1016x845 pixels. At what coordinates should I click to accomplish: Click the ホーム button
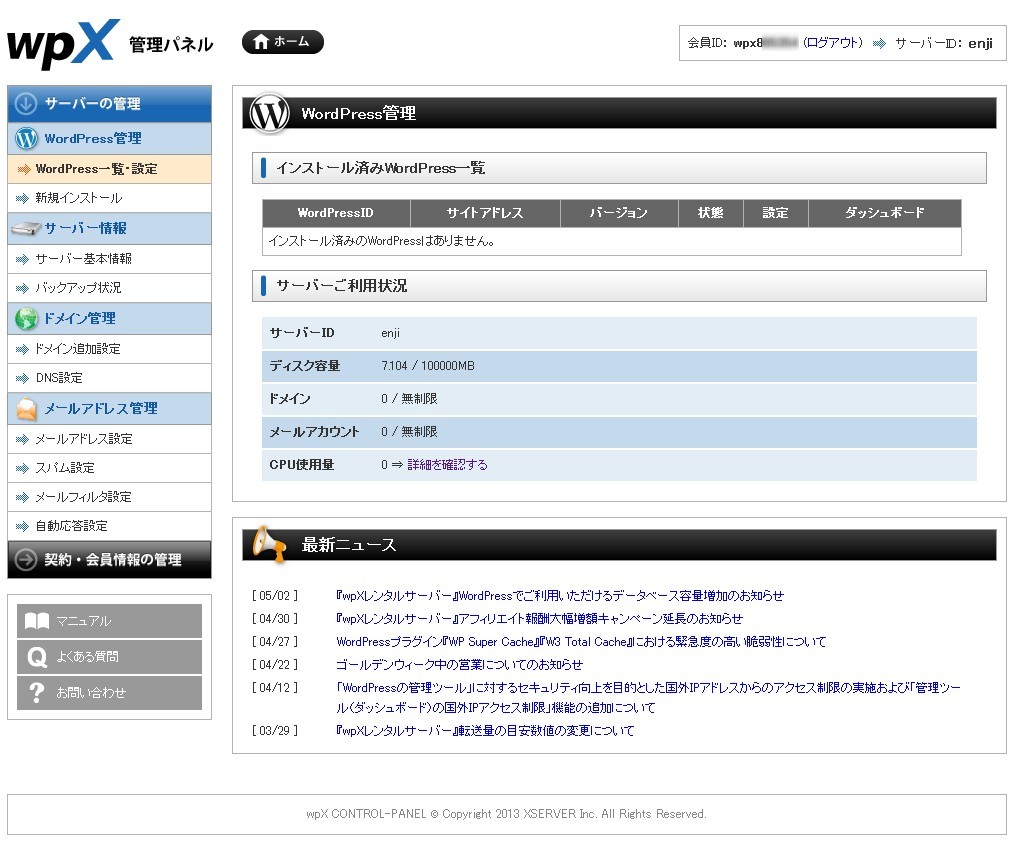click(283, 42)
